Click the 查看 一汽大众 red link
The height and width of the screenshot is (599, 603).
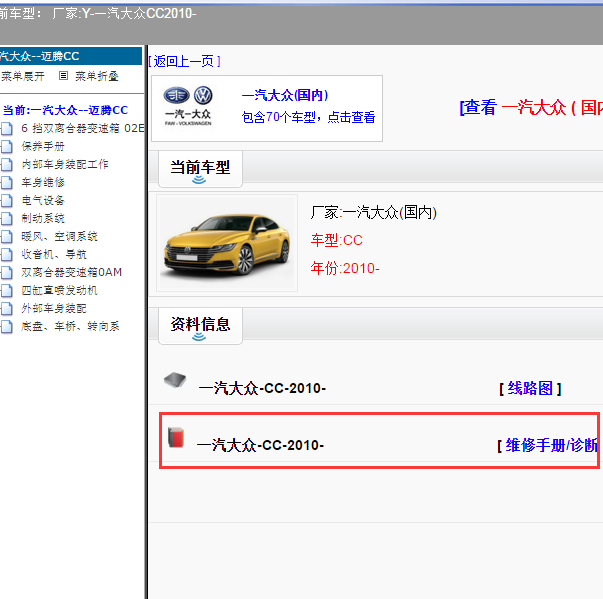tap(531, 107)
